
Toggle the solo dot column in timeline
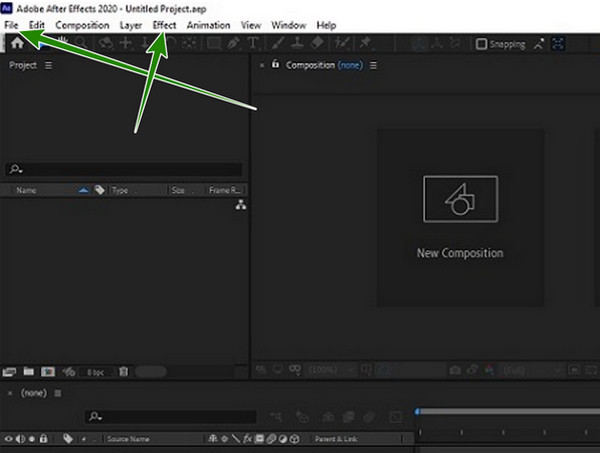click(x=32, y=439)
